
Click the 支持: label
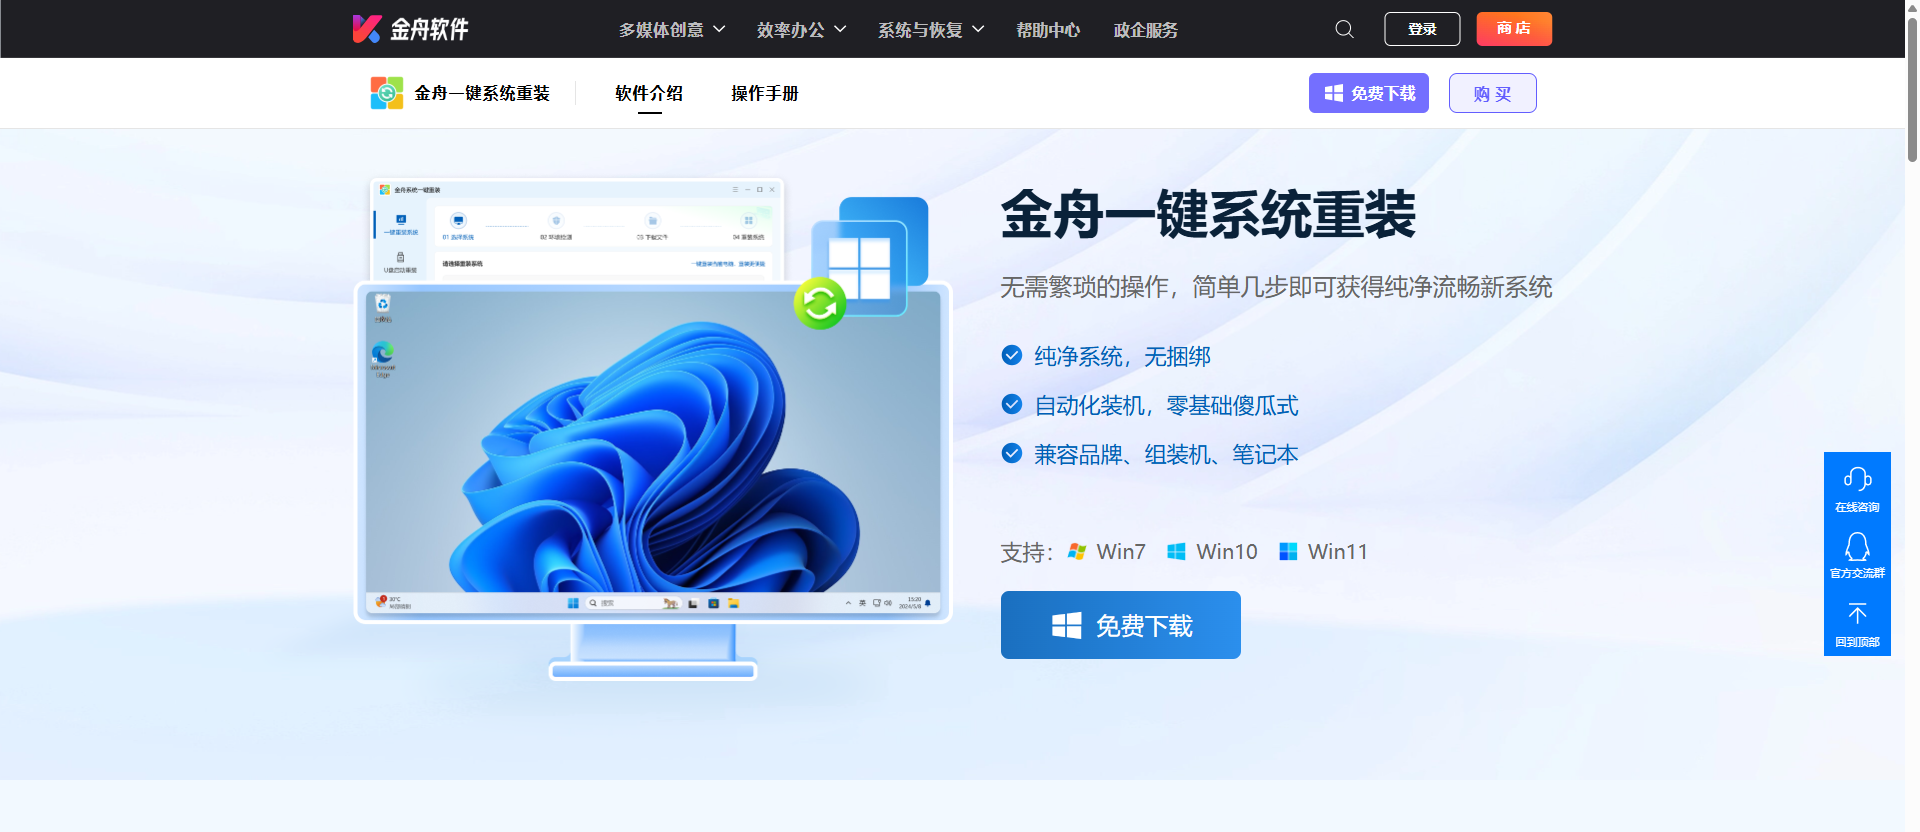click(x=1026, y=552)
